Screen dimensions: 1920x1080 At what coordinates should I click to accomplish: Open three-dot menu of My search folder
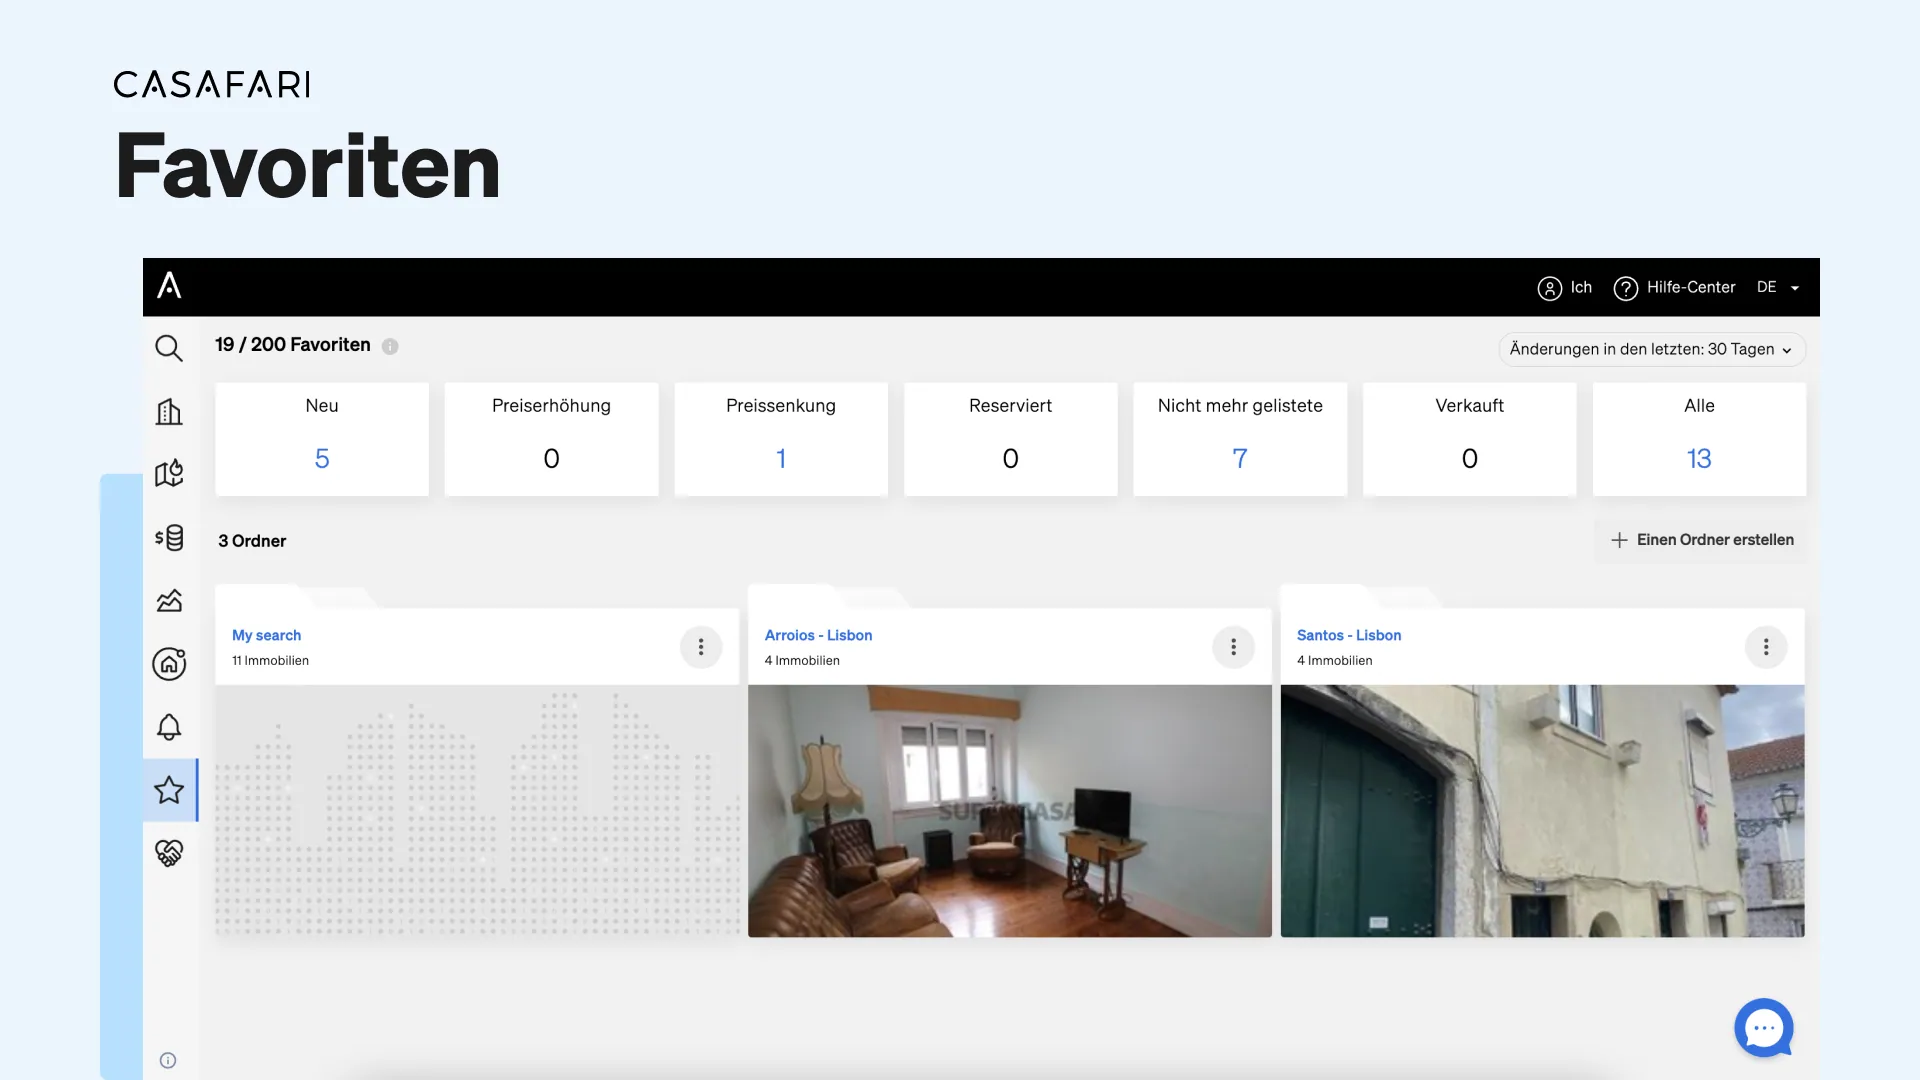[701, 647]
